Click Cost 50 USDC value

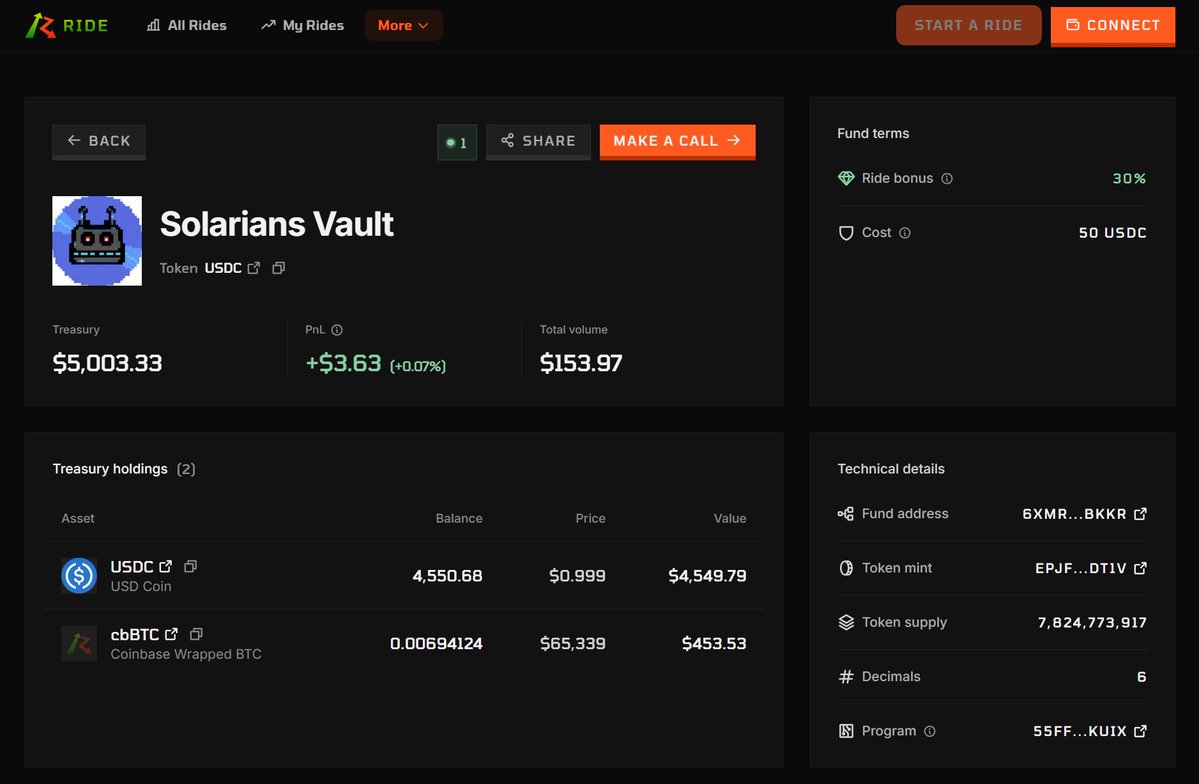(x=1113, y=233)
